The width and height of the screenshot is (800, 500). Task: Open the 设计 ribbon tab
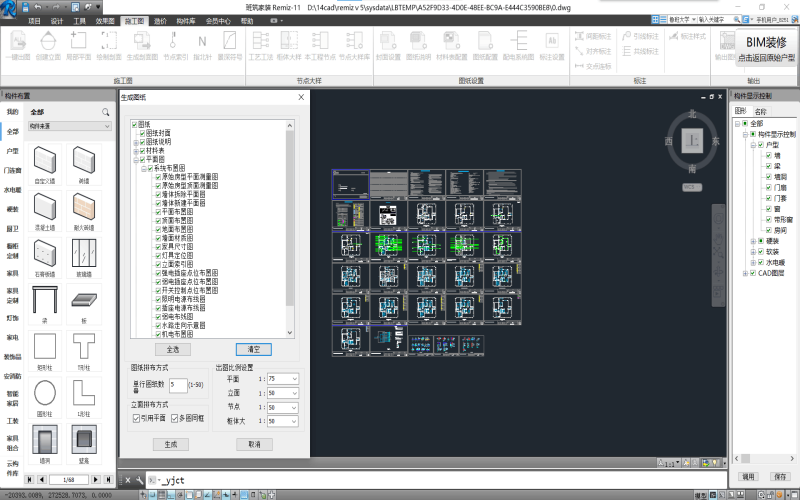pos(57,21)
